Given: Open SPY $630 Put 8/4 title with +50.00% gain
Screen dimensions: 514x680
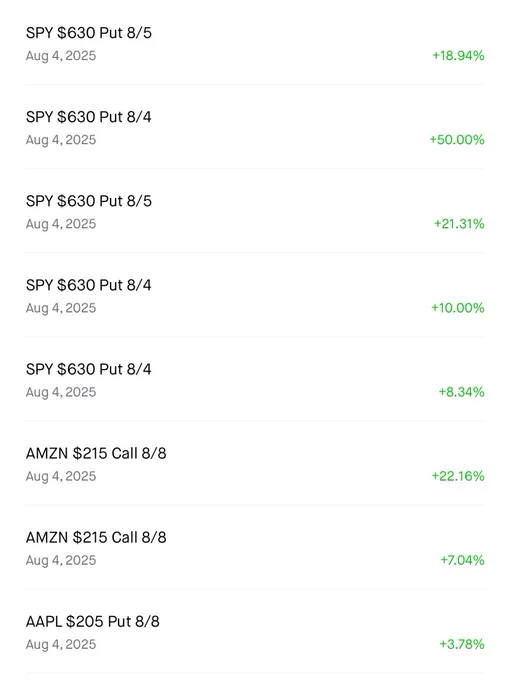Looking at the screenshot, I should 88,117.
